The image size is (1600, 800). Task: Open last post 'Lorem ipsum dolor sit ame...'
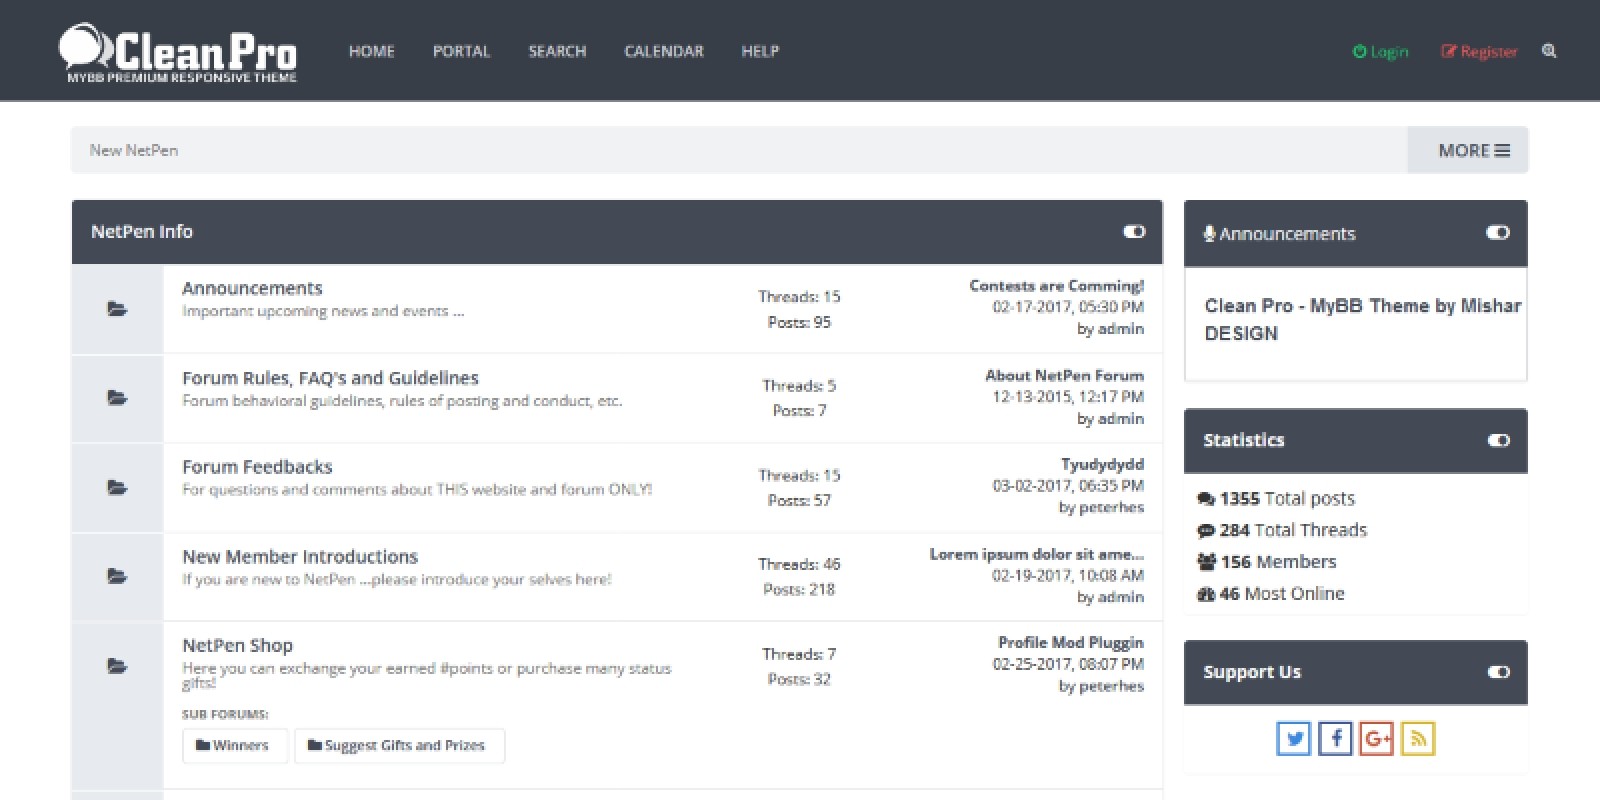coord(1036,554)
